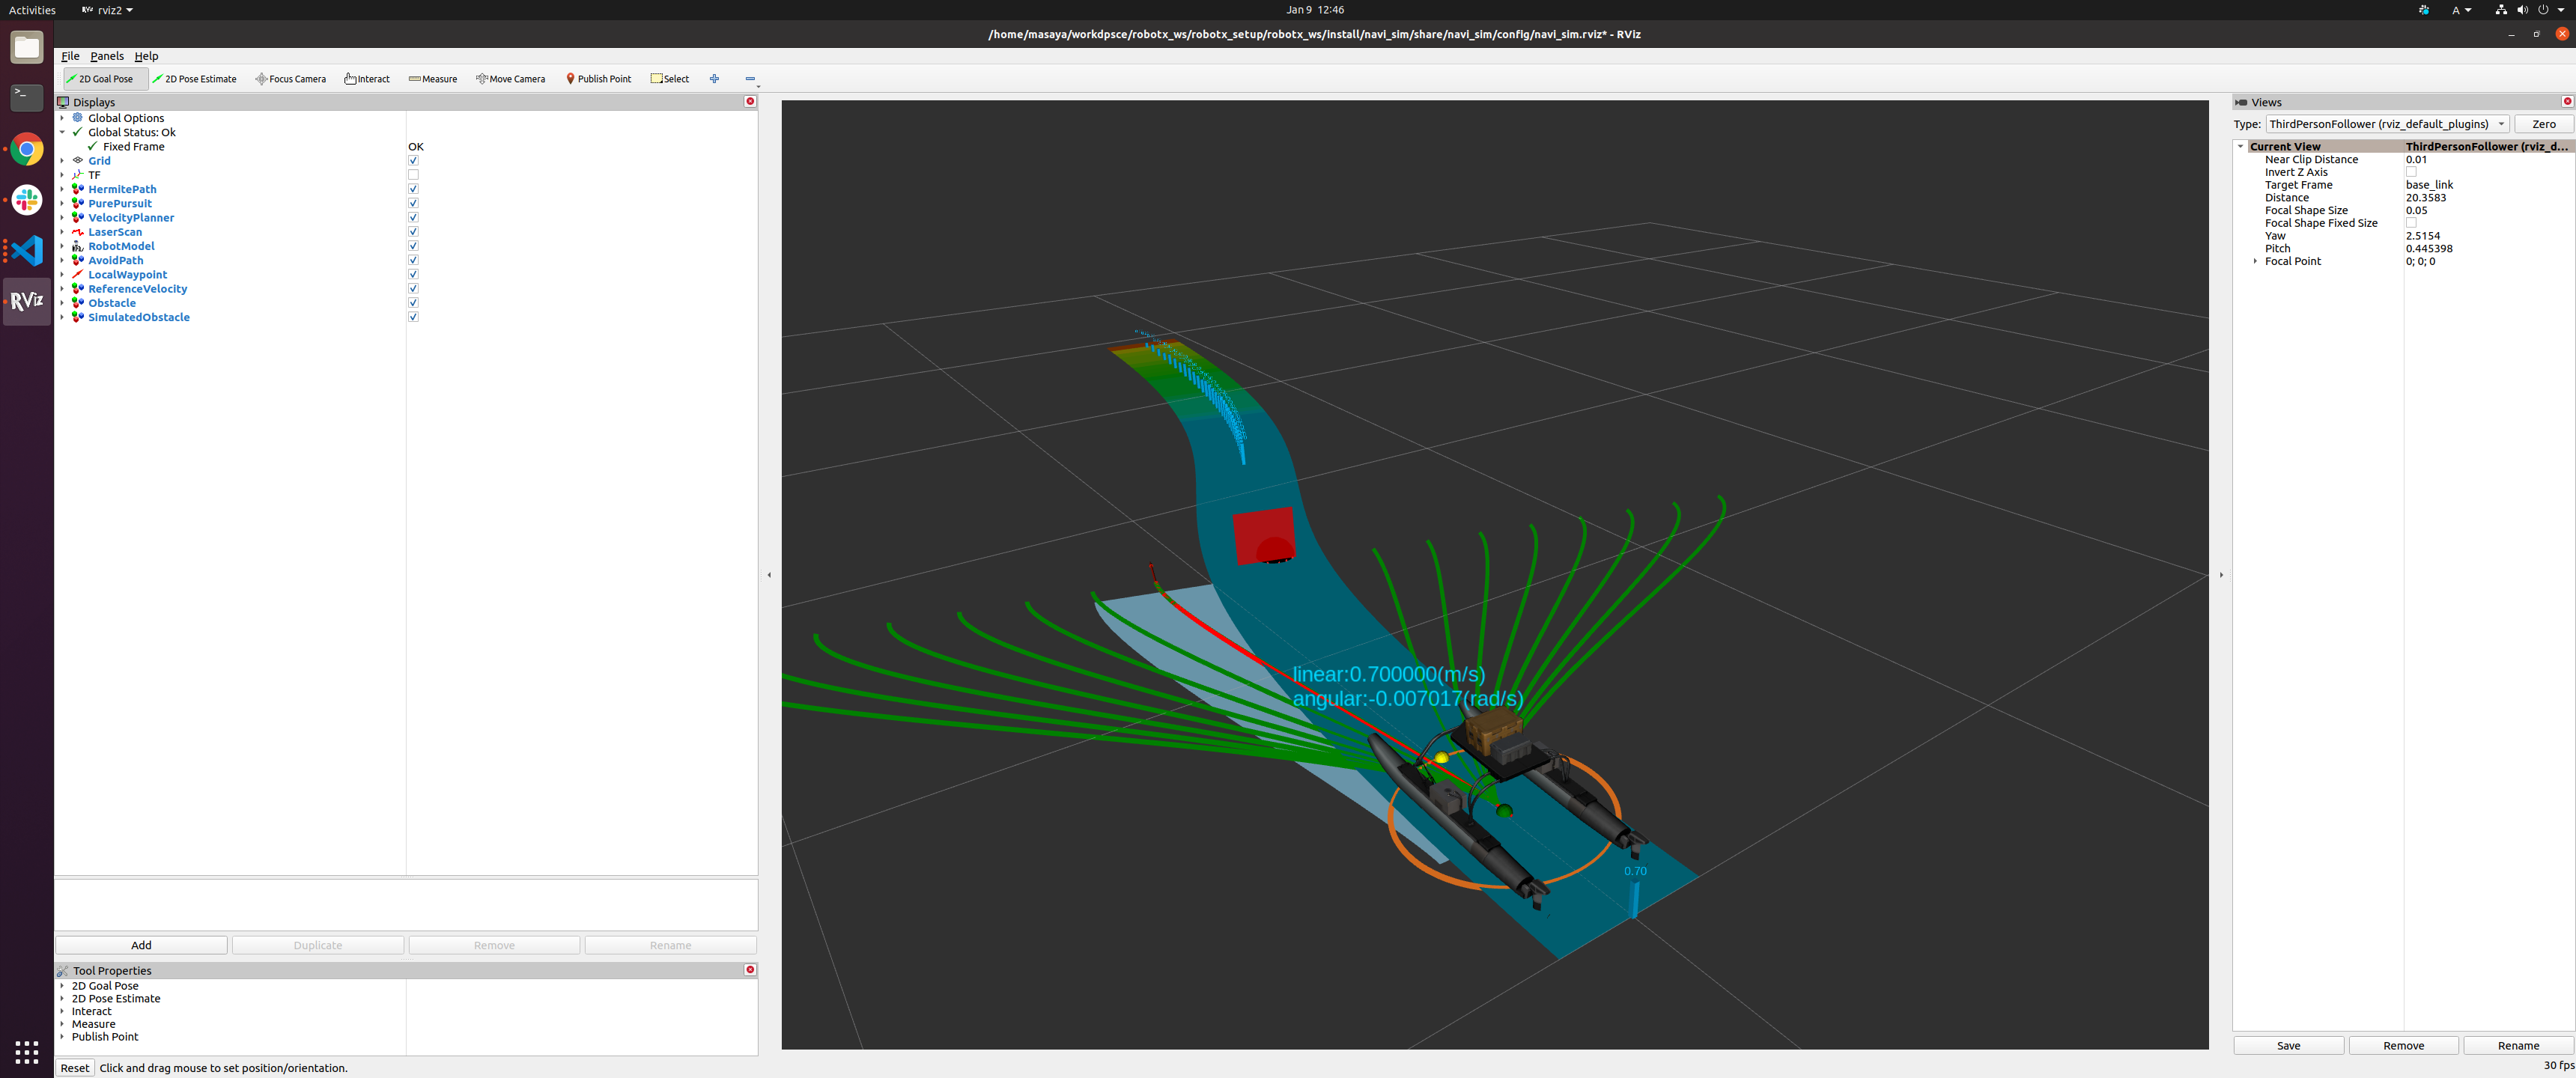Click the Reset button
Viewport: 2576px width, 1078px height.
(x=75, y=1068)
